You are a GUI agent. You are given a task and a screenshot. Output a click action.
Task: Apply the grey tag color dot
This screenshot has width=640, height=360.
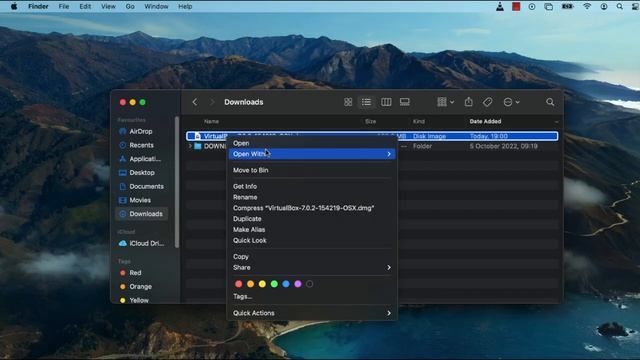pyautogui.click(x=310, y=284)
